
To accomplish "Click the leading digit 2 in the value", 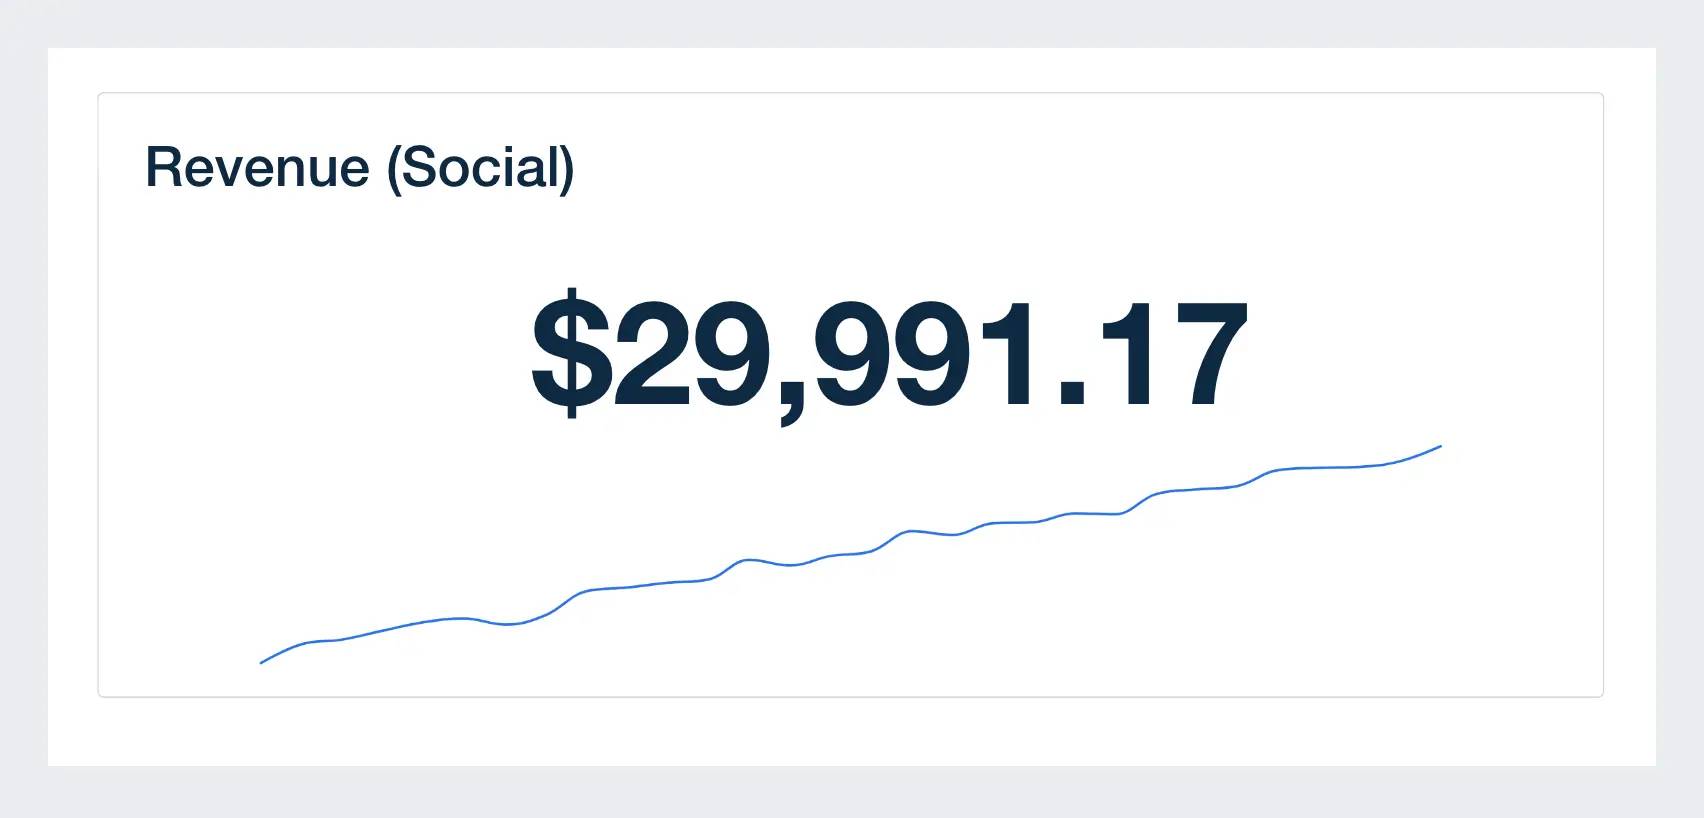I will click(x=653, y=353).
